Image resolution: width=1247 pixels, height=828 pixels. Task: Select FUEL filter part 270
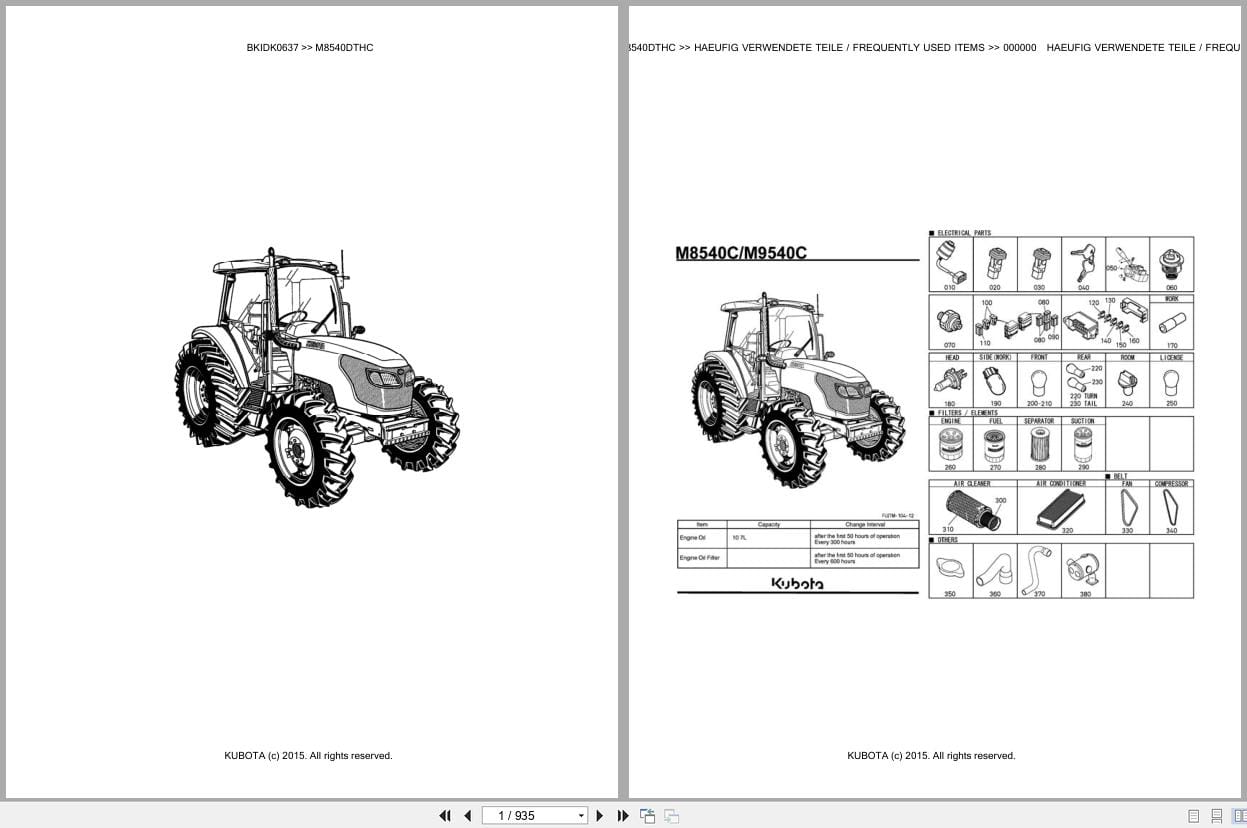pyautogui.click(x=995, y=444)
